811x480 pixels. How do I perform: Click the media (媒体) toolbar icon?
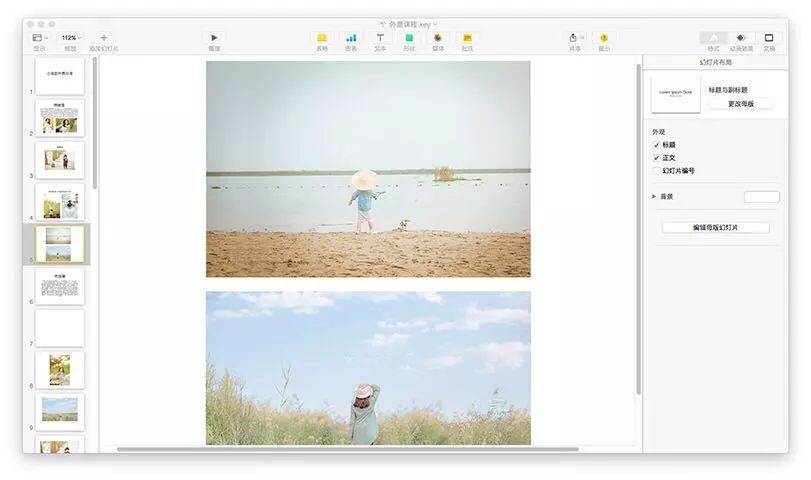coord(438,38)
